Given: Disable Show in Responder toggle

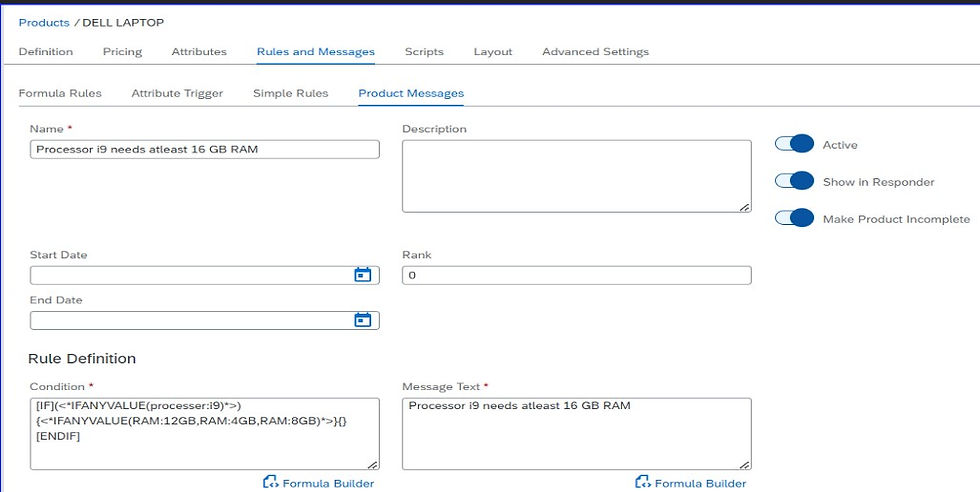Looking at the screenshot, I should 795,182.
